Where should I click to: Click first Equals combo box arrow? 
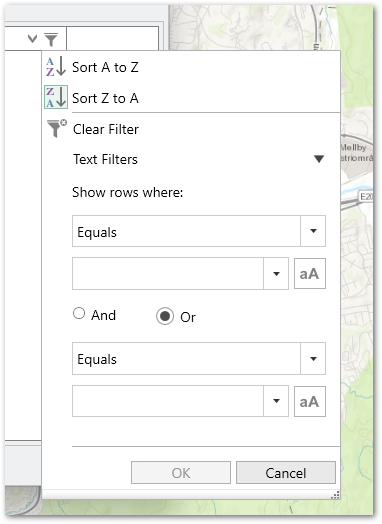(x=313, y=231)
